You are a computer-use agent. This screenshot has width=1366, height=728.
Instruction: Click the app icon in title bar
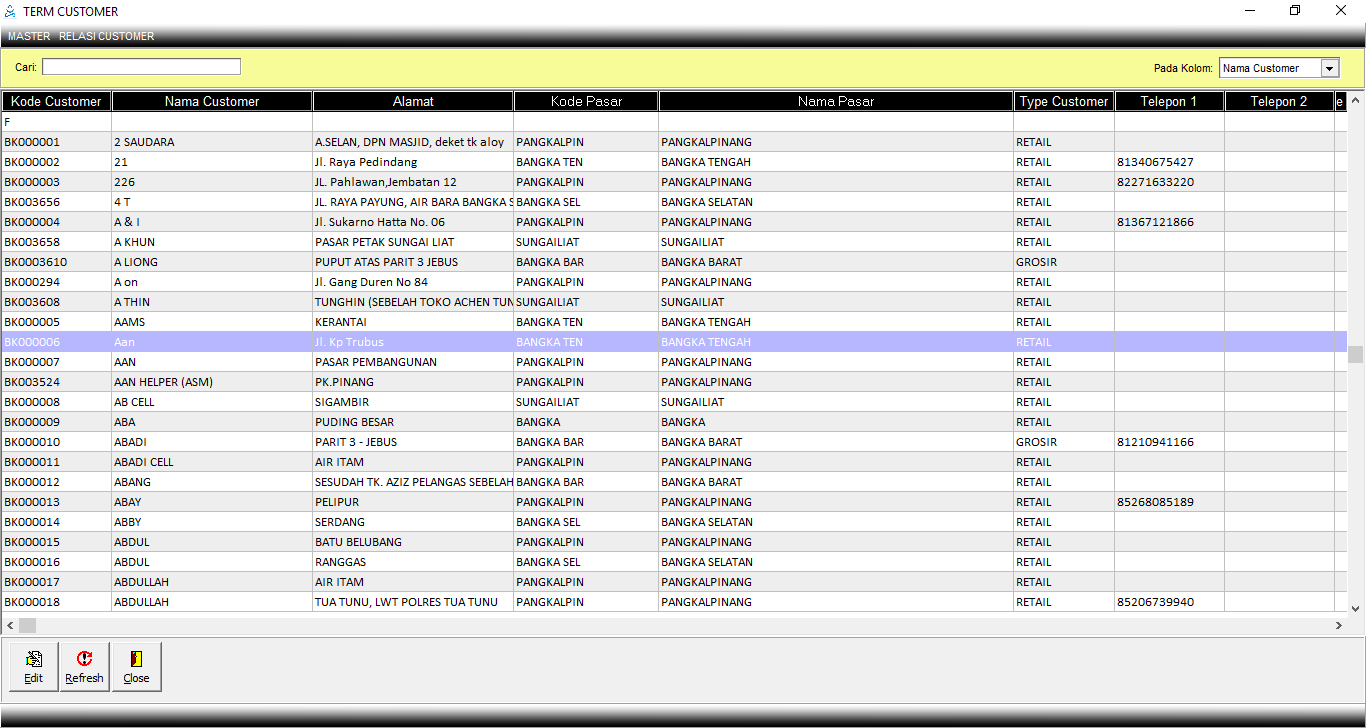pos(11,11)
